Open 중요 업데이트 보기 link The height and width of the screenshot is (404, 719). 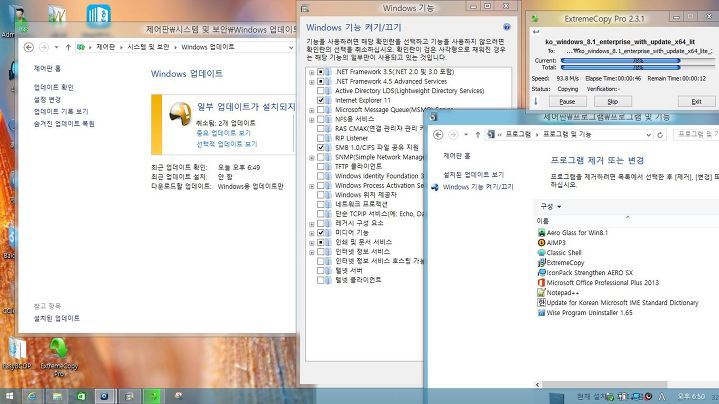[x=223, y=133]
